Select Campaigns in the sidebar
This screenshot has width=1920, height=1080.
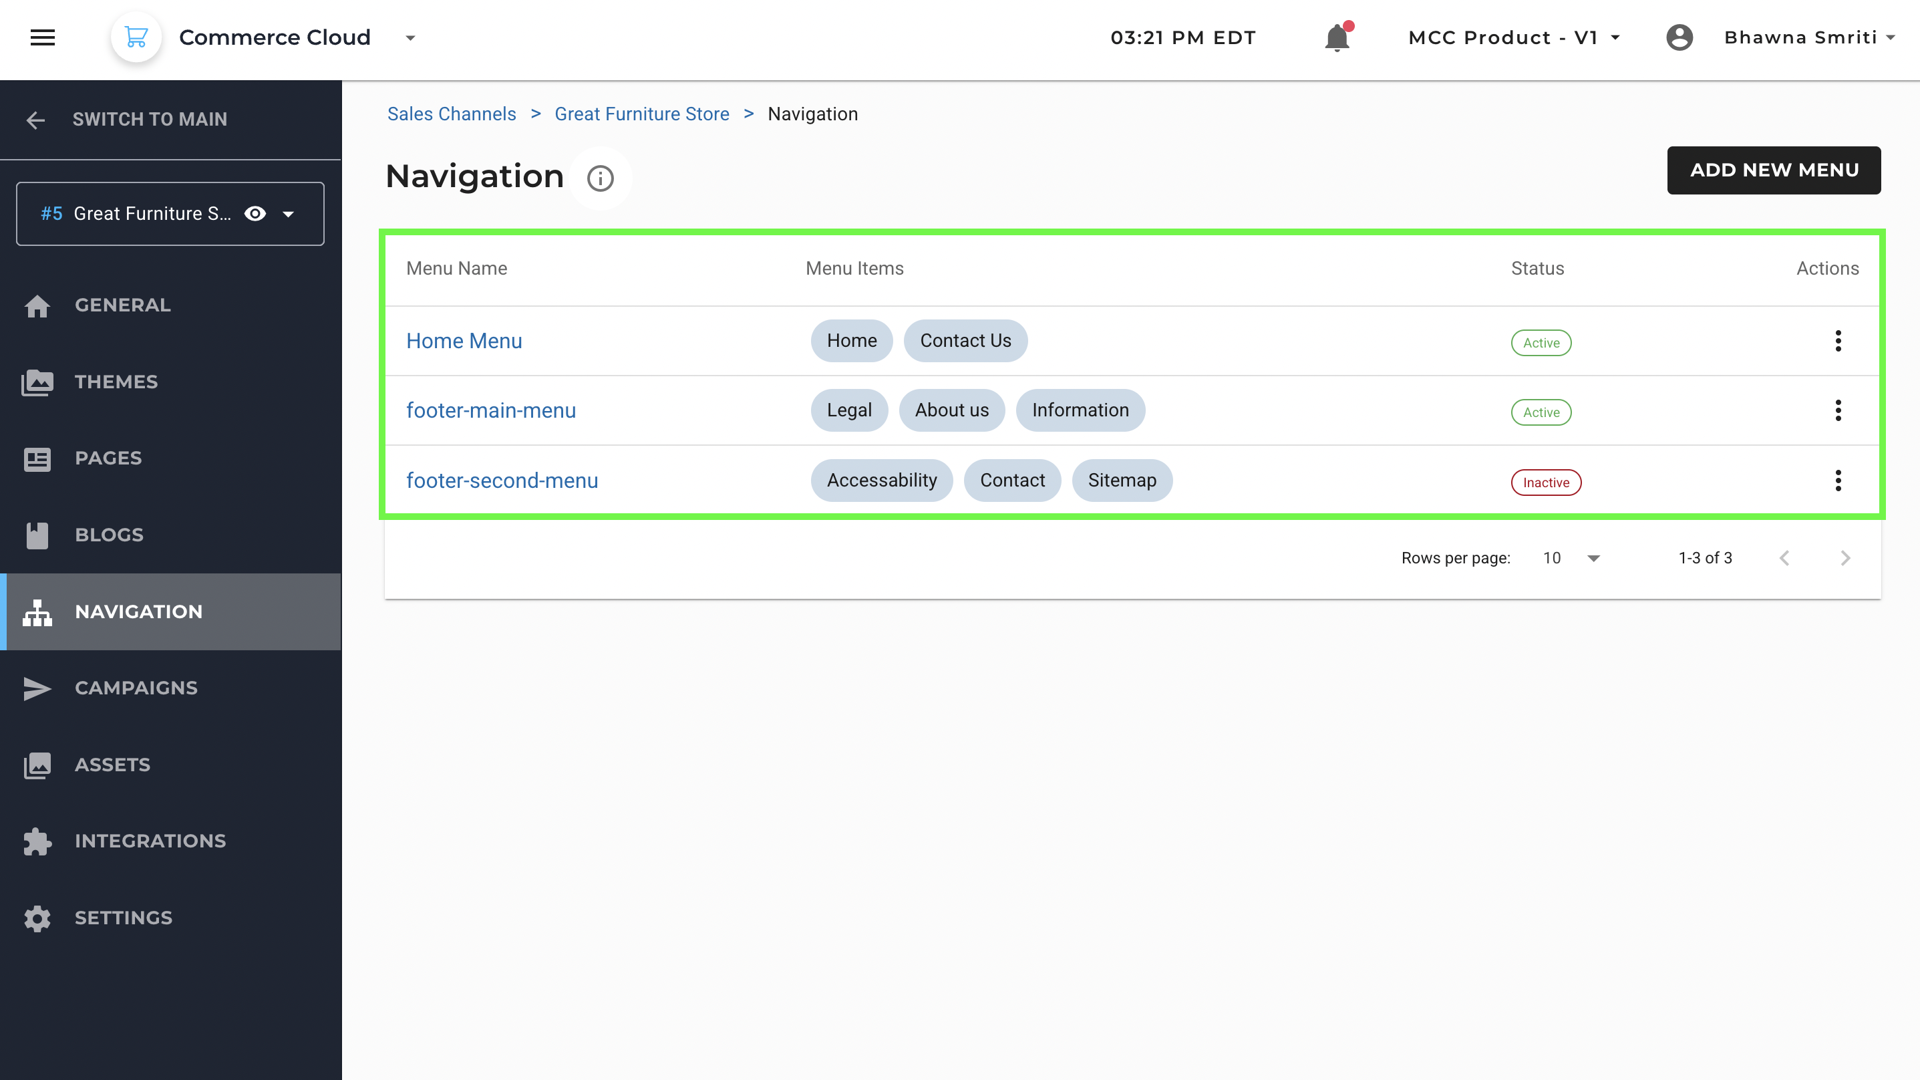(136, 688)
